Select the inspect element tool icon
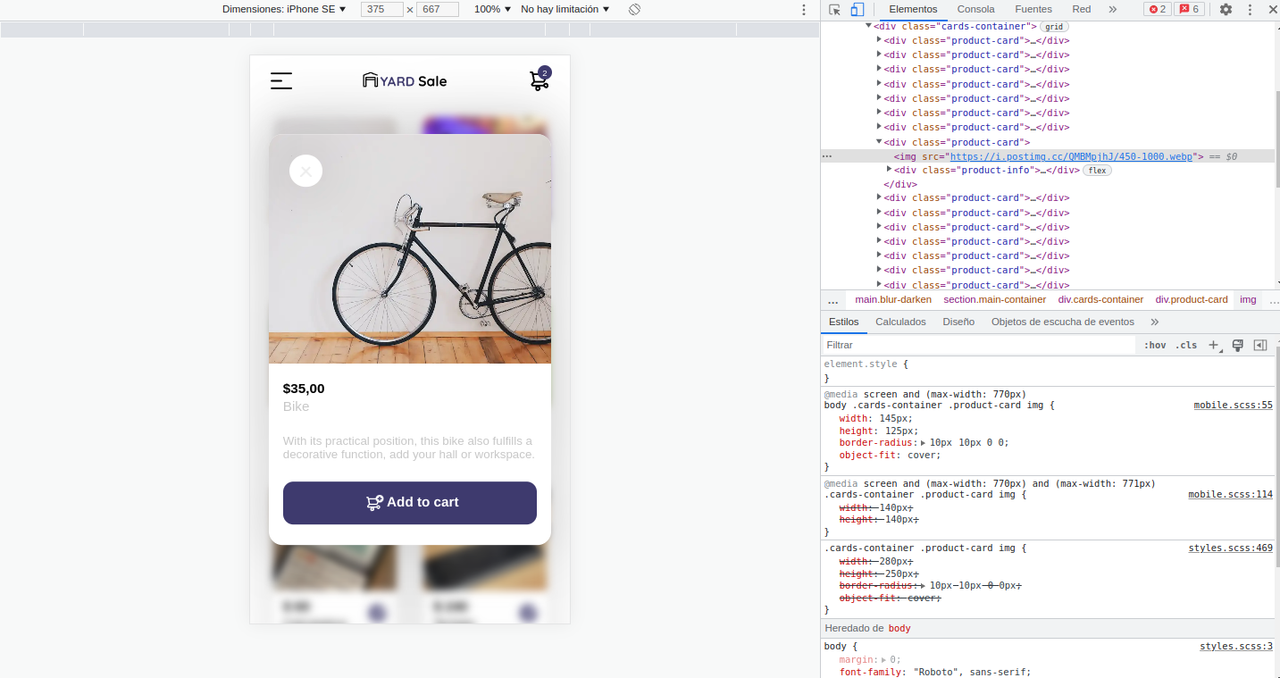The image size is (1280, 678). point(834,9)
